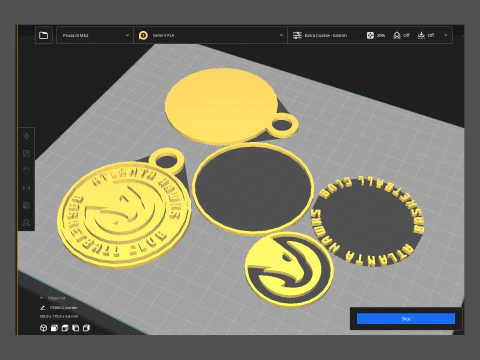This screenshot has width=480, height=360.
Task: Click the Extra Coarse profile text
Action: point(326,35)
